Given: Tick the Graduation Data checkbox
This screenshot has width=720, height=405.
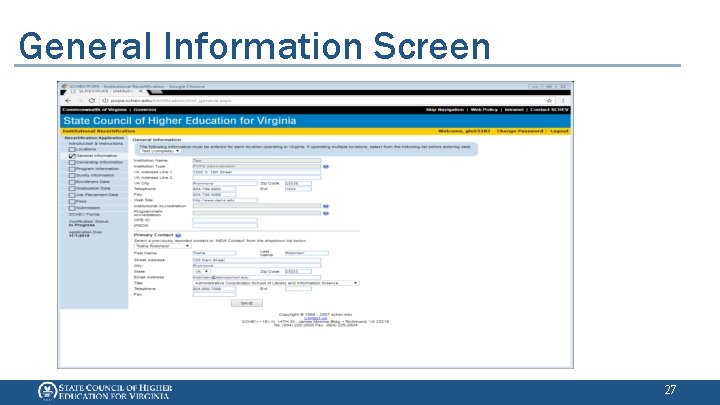Looking at the screenshot, I should 72,188.
